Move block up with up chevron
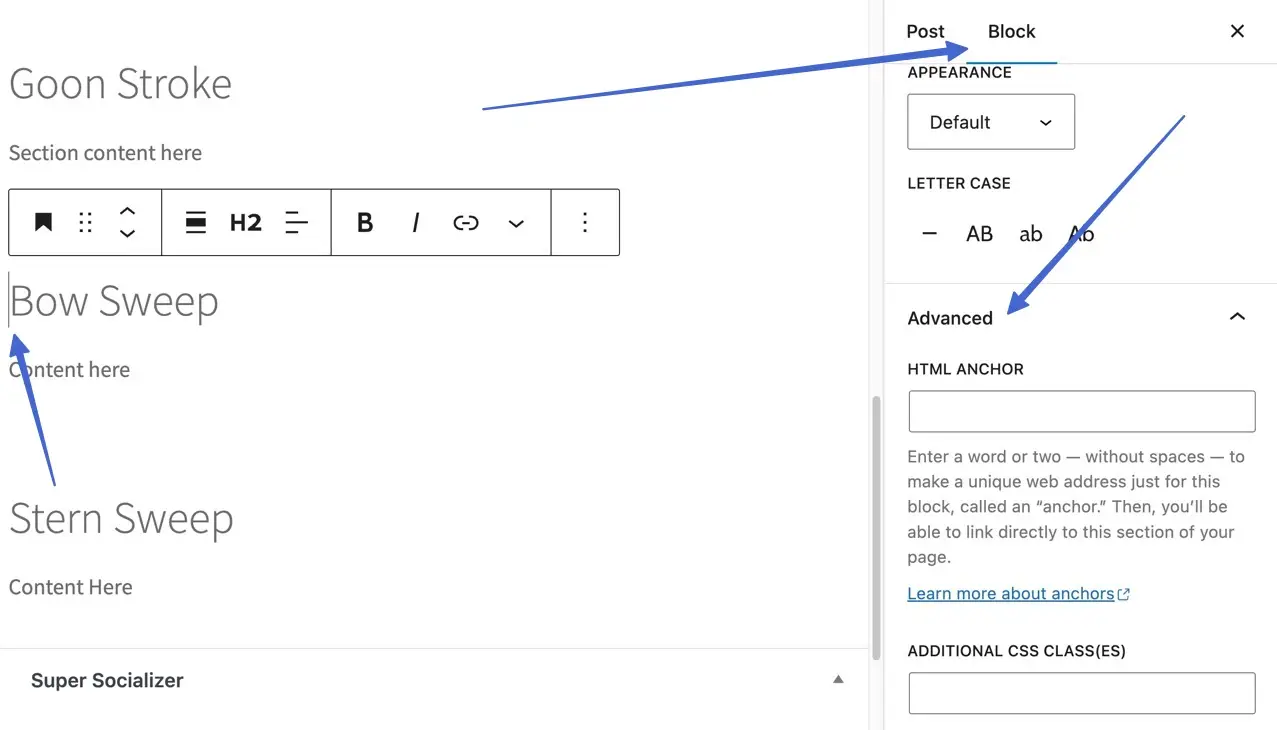Viewport: 1277px width, 730px height. tap(127, 211)
